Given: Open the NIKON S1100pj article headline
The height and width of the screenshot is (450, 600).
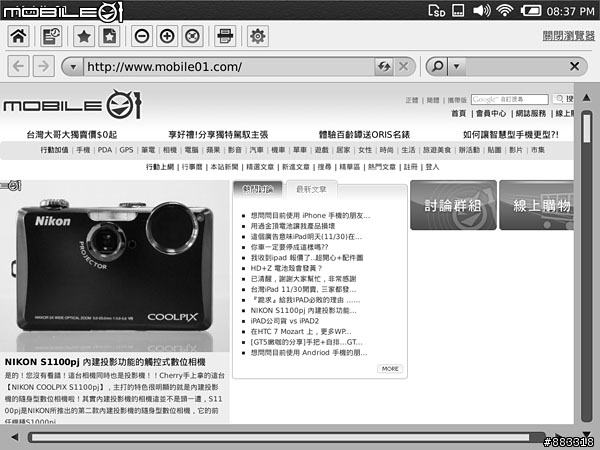Looking at the screenshot, I should (x=105, y=362).
